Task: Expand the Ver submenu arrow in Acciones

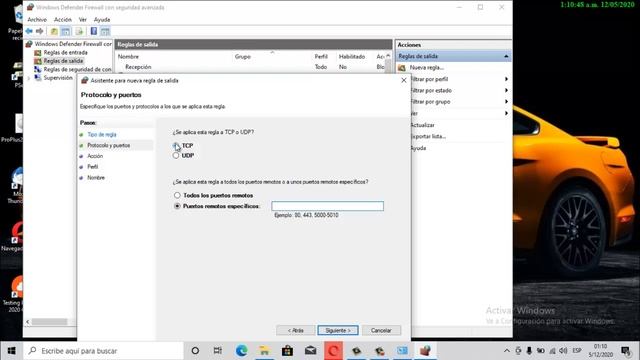Action: [x=506, y=113]
